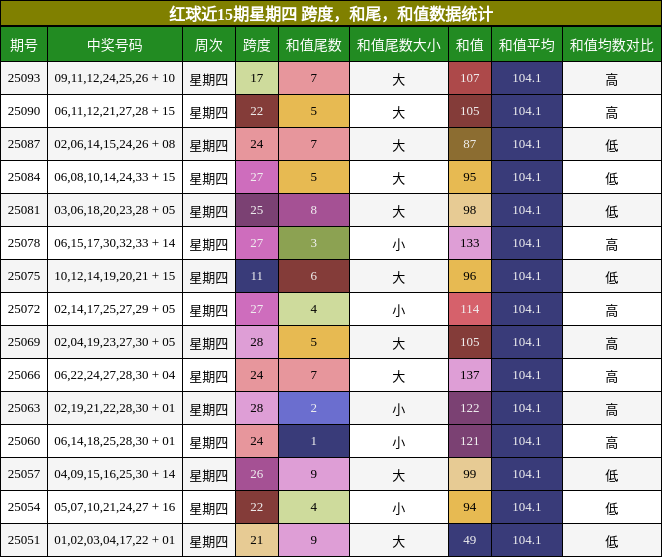Select issue number 25066
This screenshot has height=557, width=662.
[24, 375]
